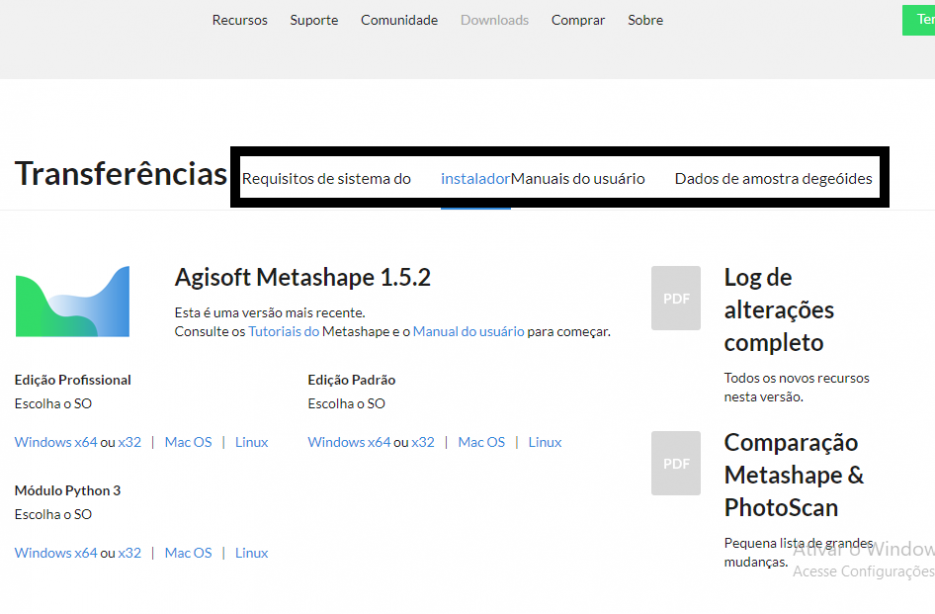Viewport: 935px width, 614px height.
Task: Go to the Comprar page
Action: [x=578, y=20]
